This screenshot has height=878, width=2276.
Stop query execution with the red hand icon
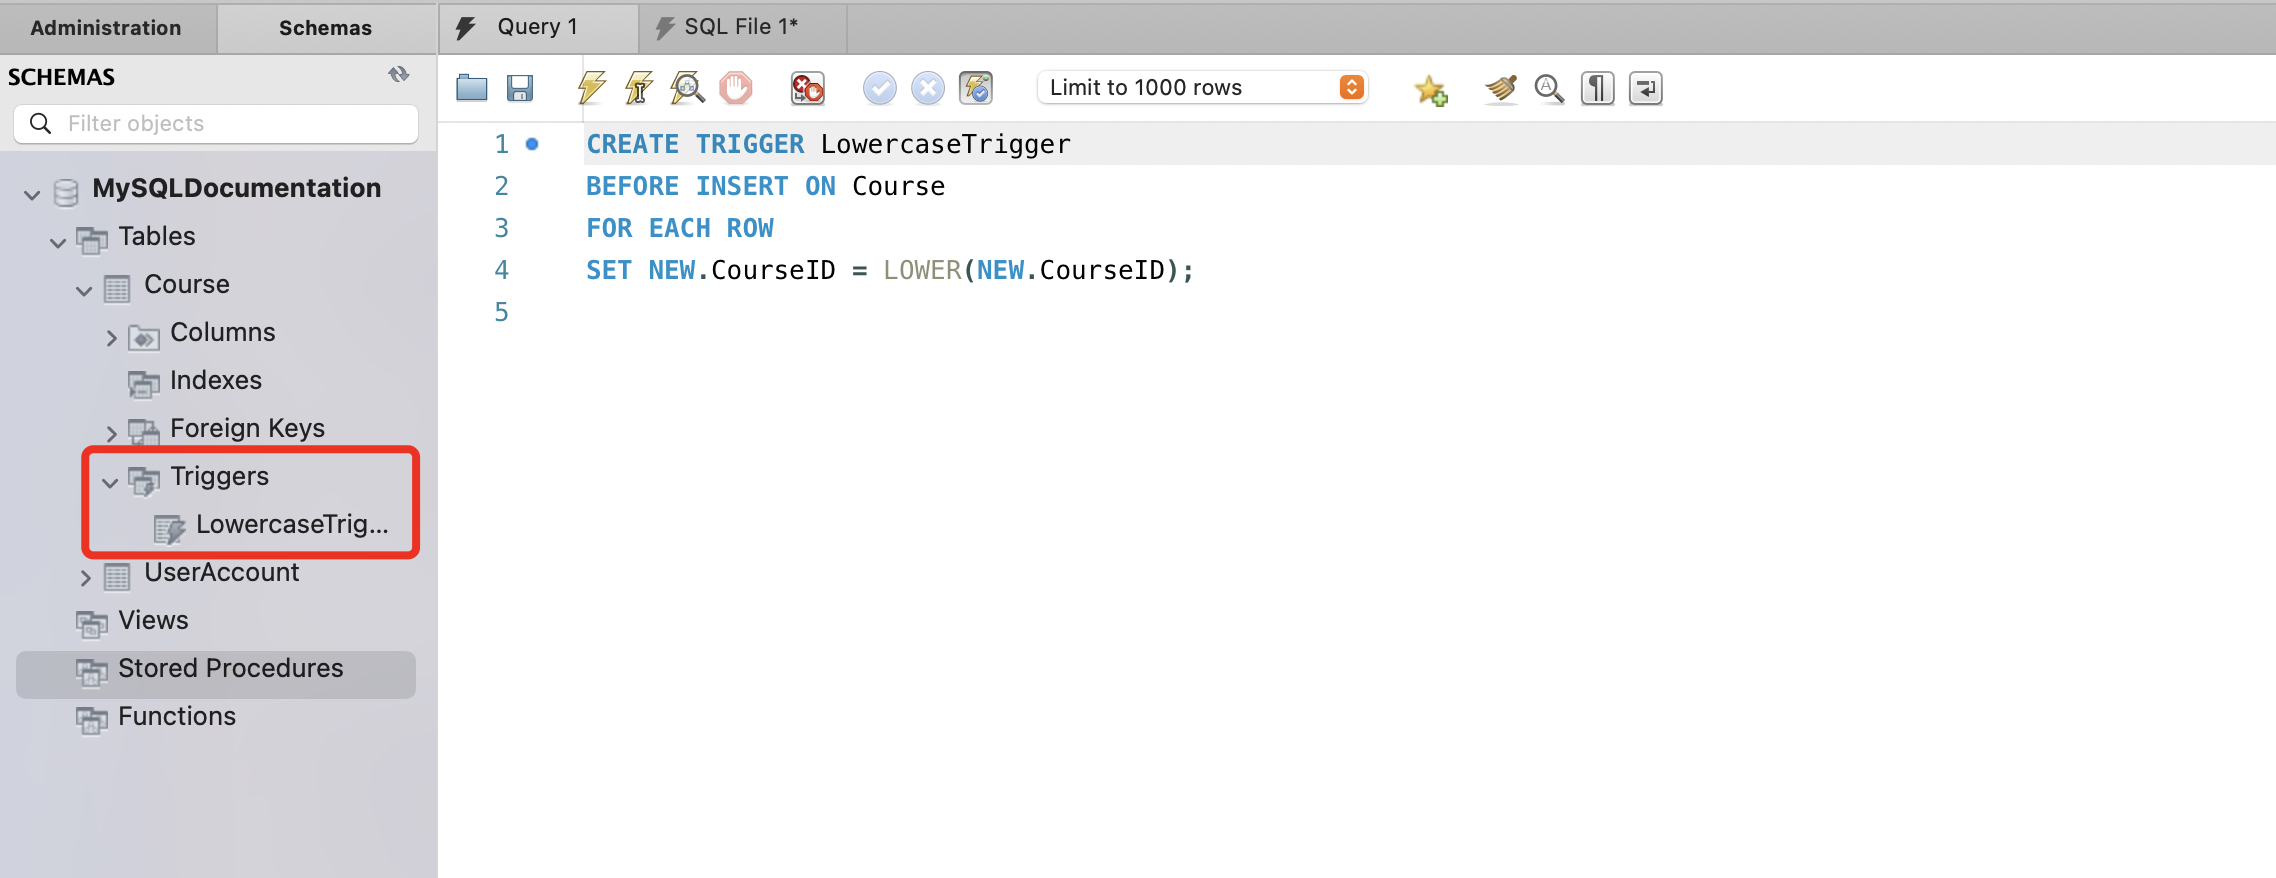[736, 88]
